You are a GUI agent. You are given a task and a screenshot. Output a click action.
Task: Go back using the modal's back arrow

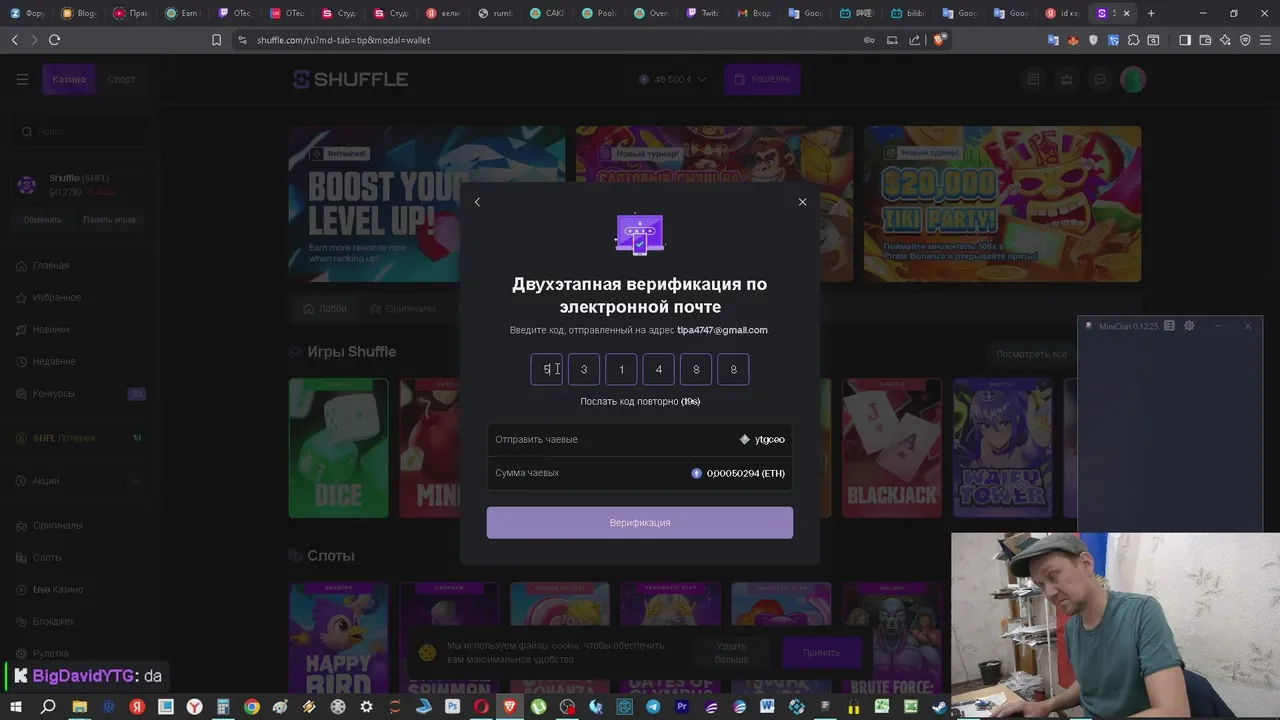(477, 202)
